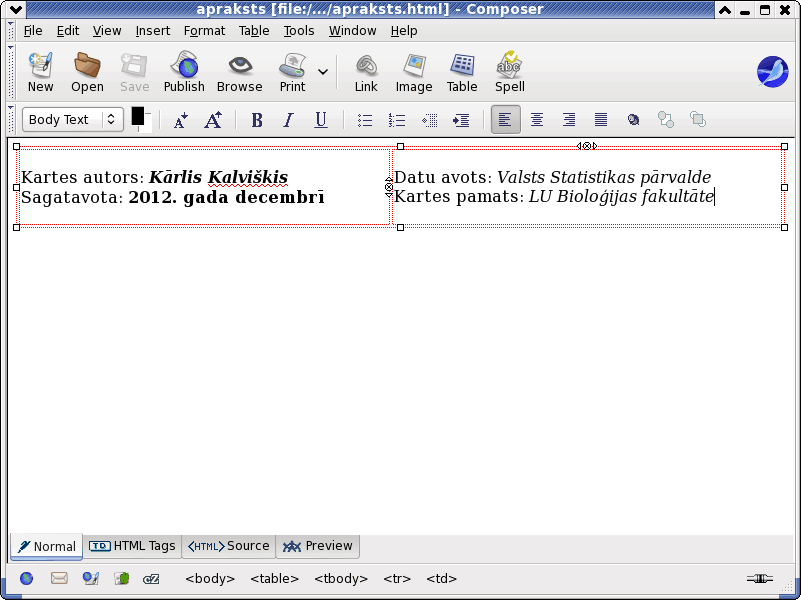Select the <tbody> tag in status bar

point(341,579)
